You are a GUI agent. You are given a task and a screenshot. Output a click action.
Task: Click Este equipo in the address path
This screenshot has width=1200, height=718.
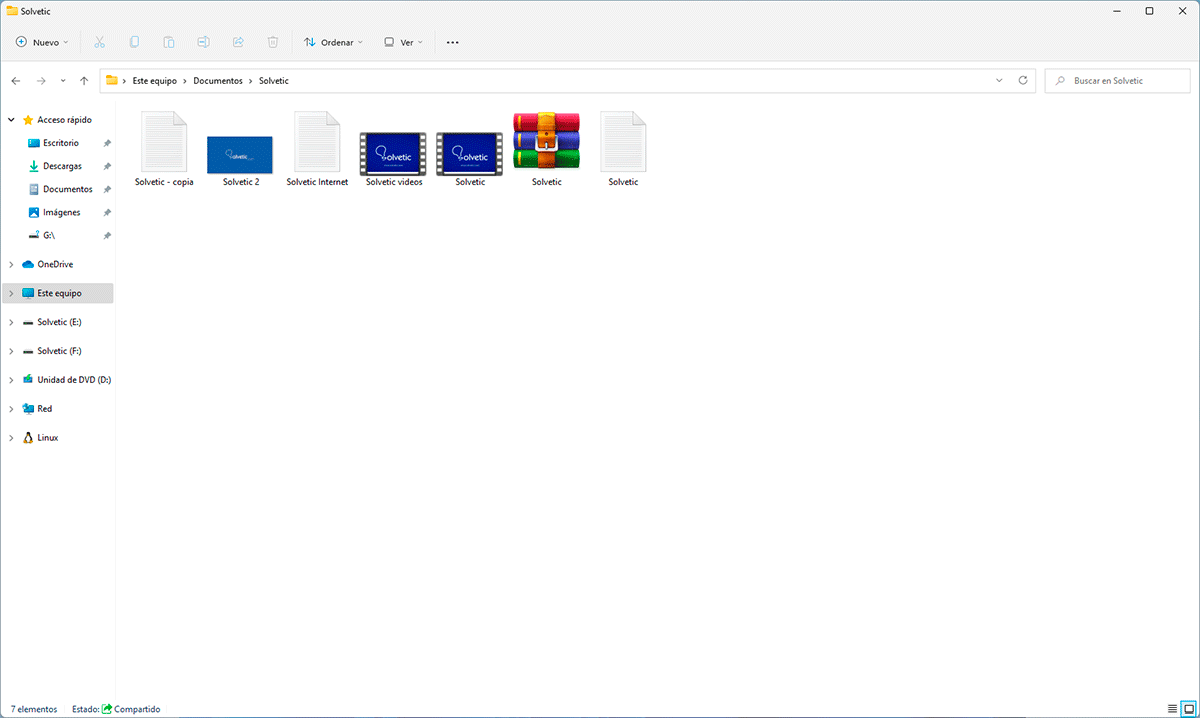155,80
